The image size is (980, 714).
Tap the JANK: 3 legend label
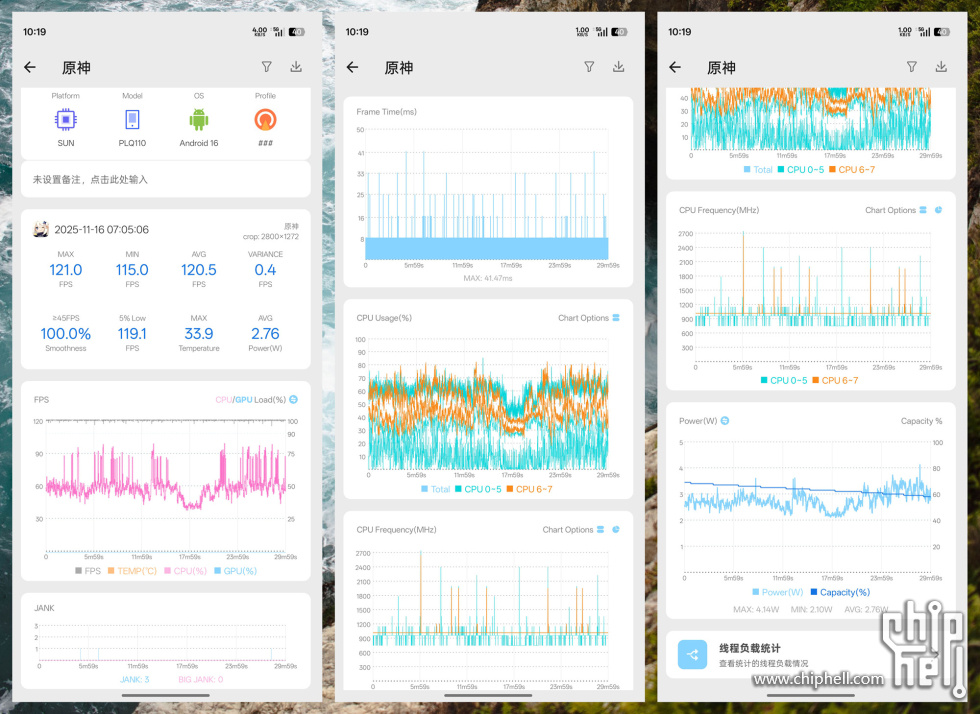(x=134, y=679)
